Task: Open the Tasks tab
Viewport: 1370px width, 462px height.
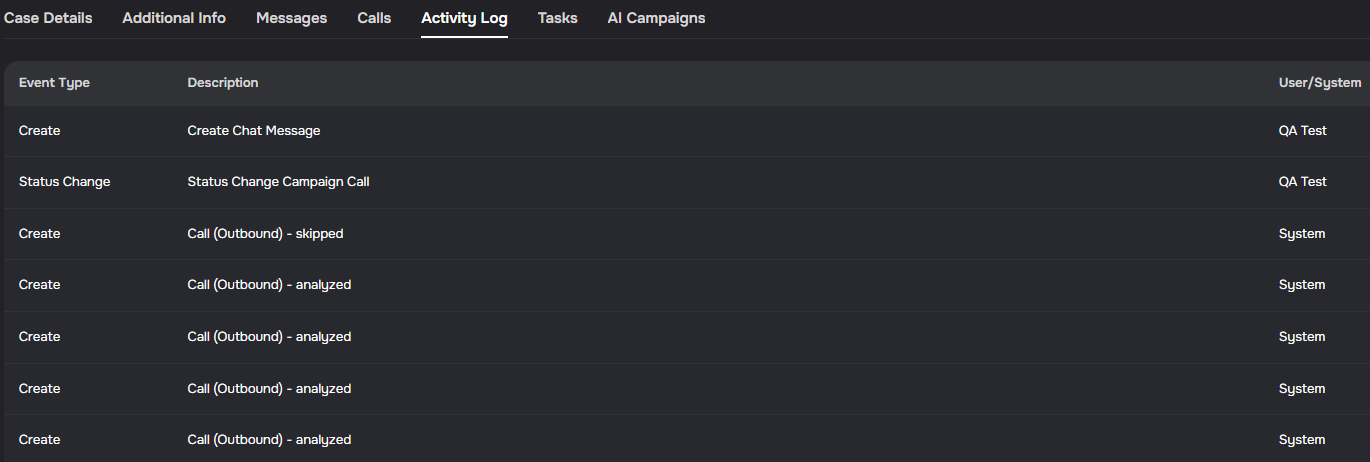Action: (x=557, y=18)
